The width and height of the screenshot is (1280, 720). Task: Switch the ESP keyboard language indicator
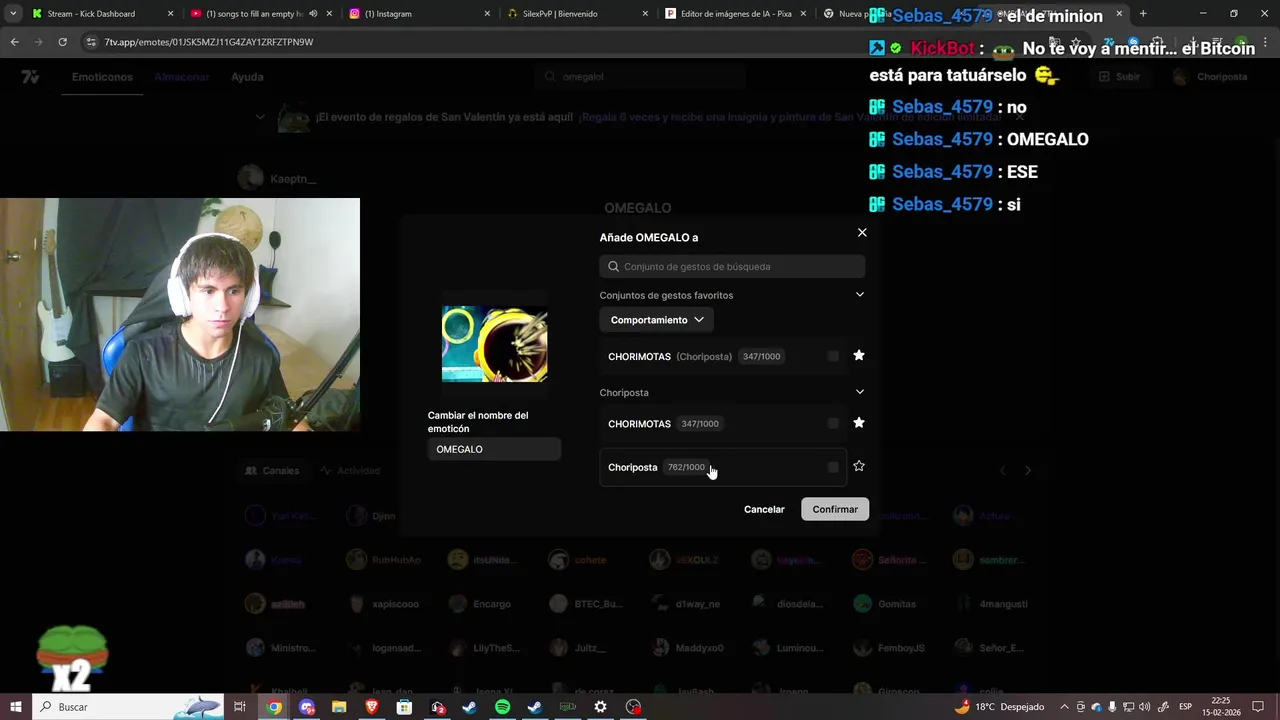(1185, 707)
